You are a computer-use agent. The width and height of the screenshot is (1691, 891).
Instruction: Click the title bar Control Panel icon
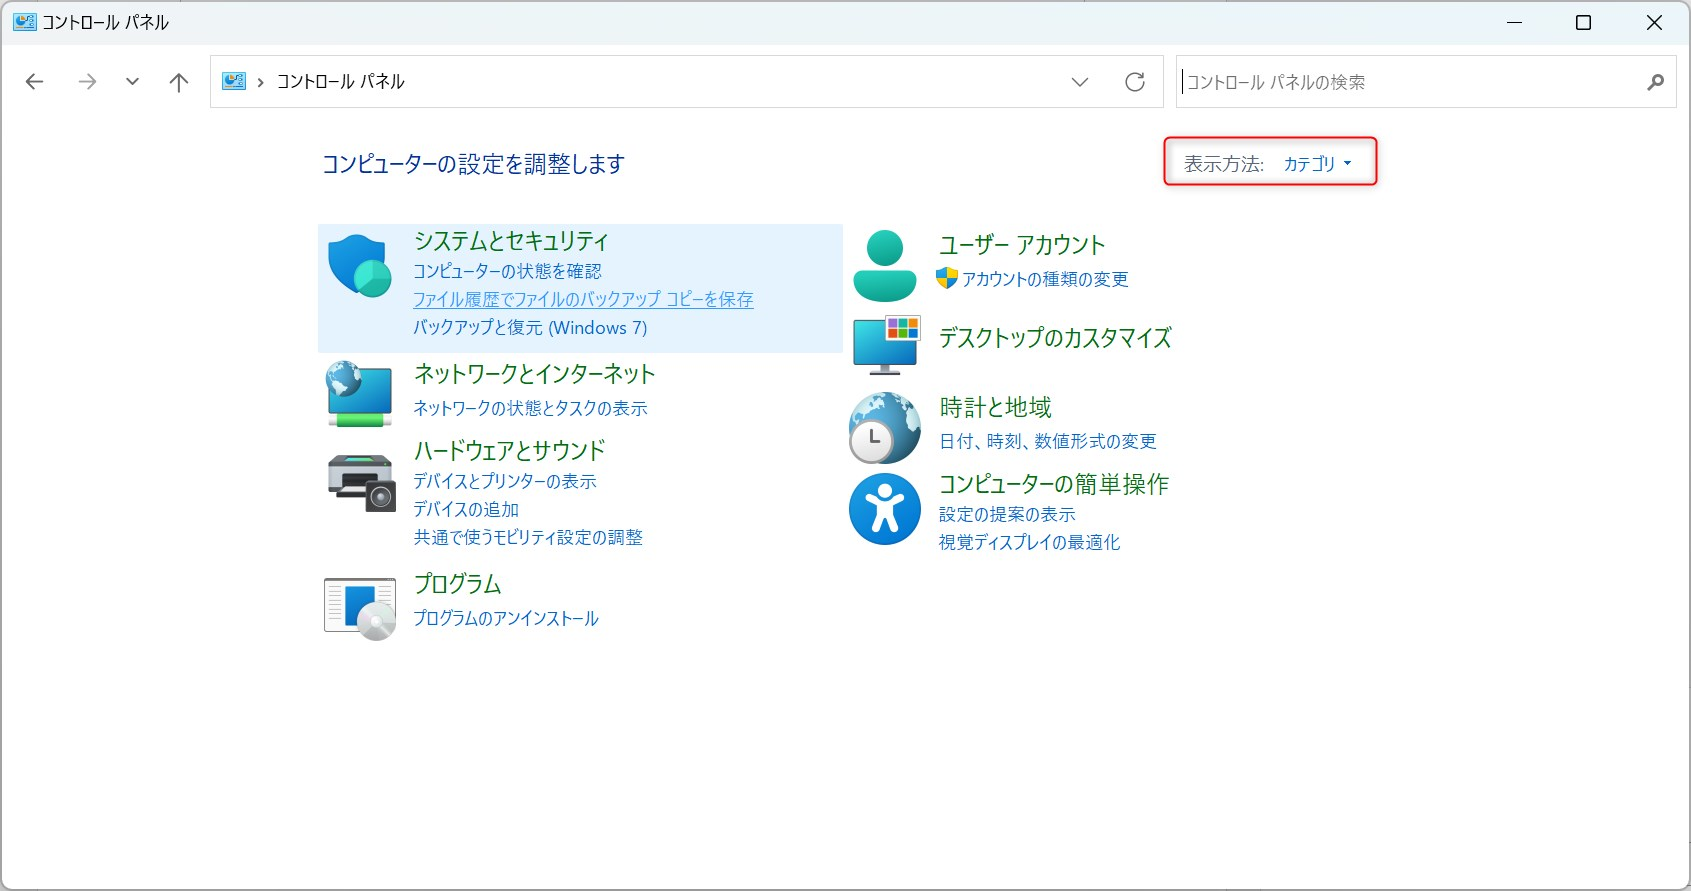[x=24, y=22]
